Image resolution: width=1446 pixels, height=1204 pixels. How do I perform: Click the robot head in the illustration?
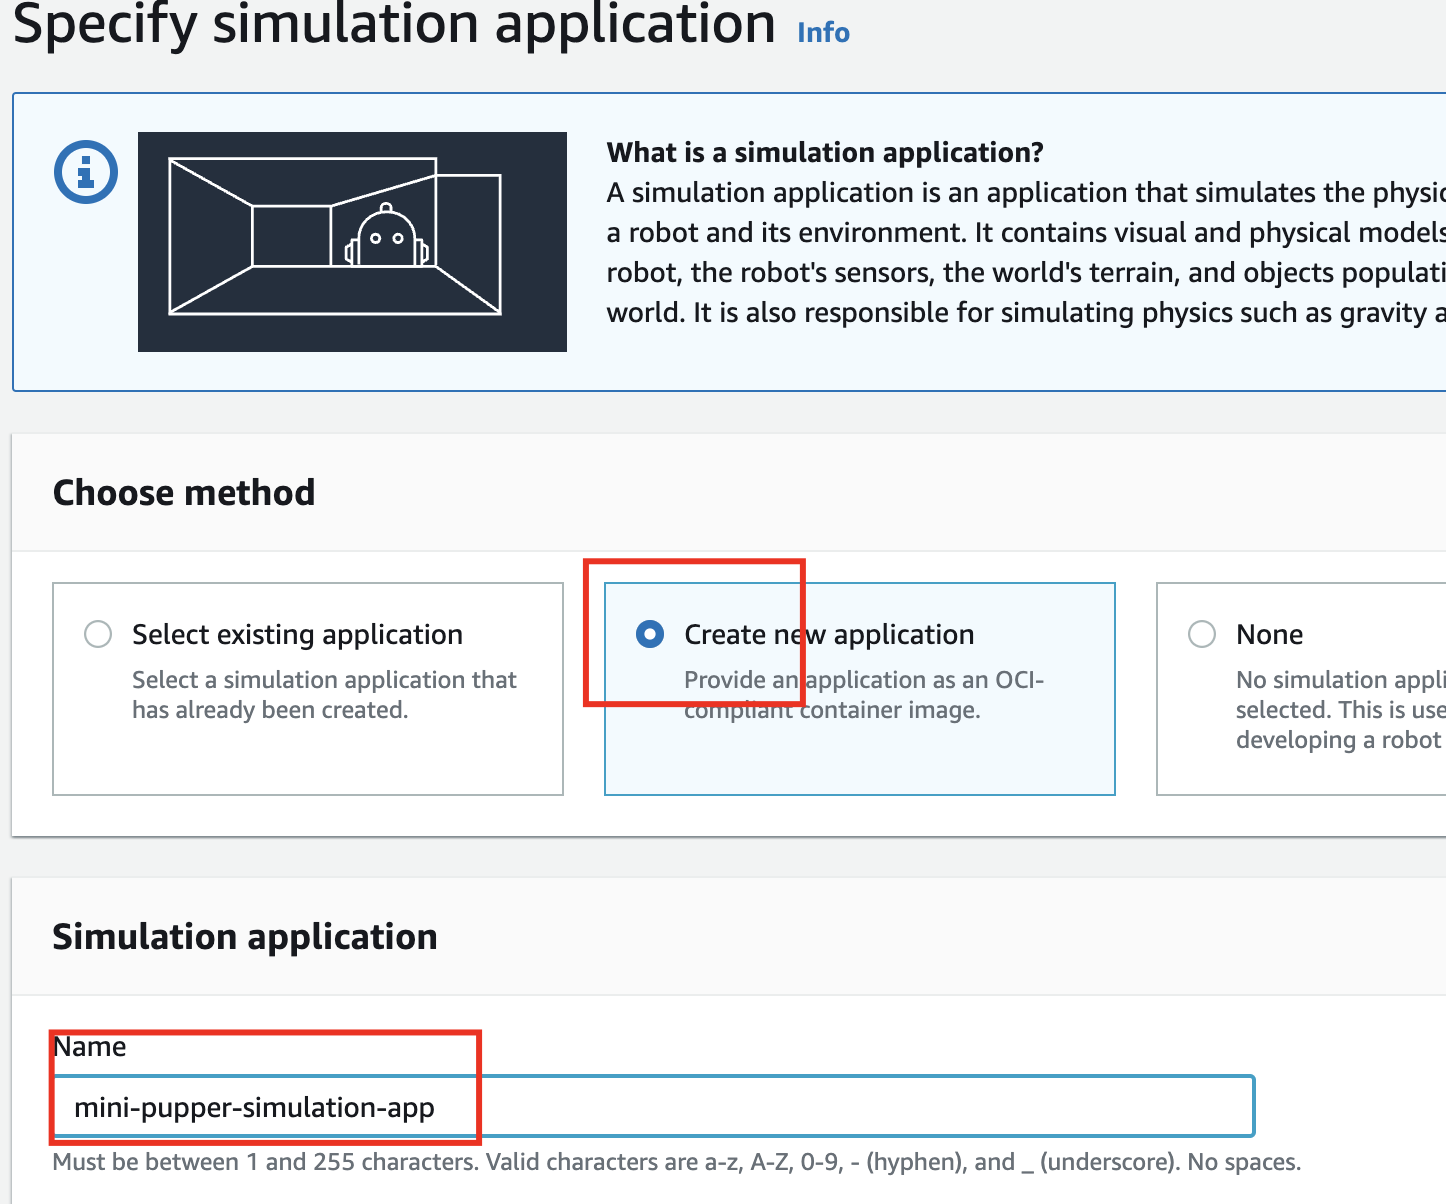point(386,238)
